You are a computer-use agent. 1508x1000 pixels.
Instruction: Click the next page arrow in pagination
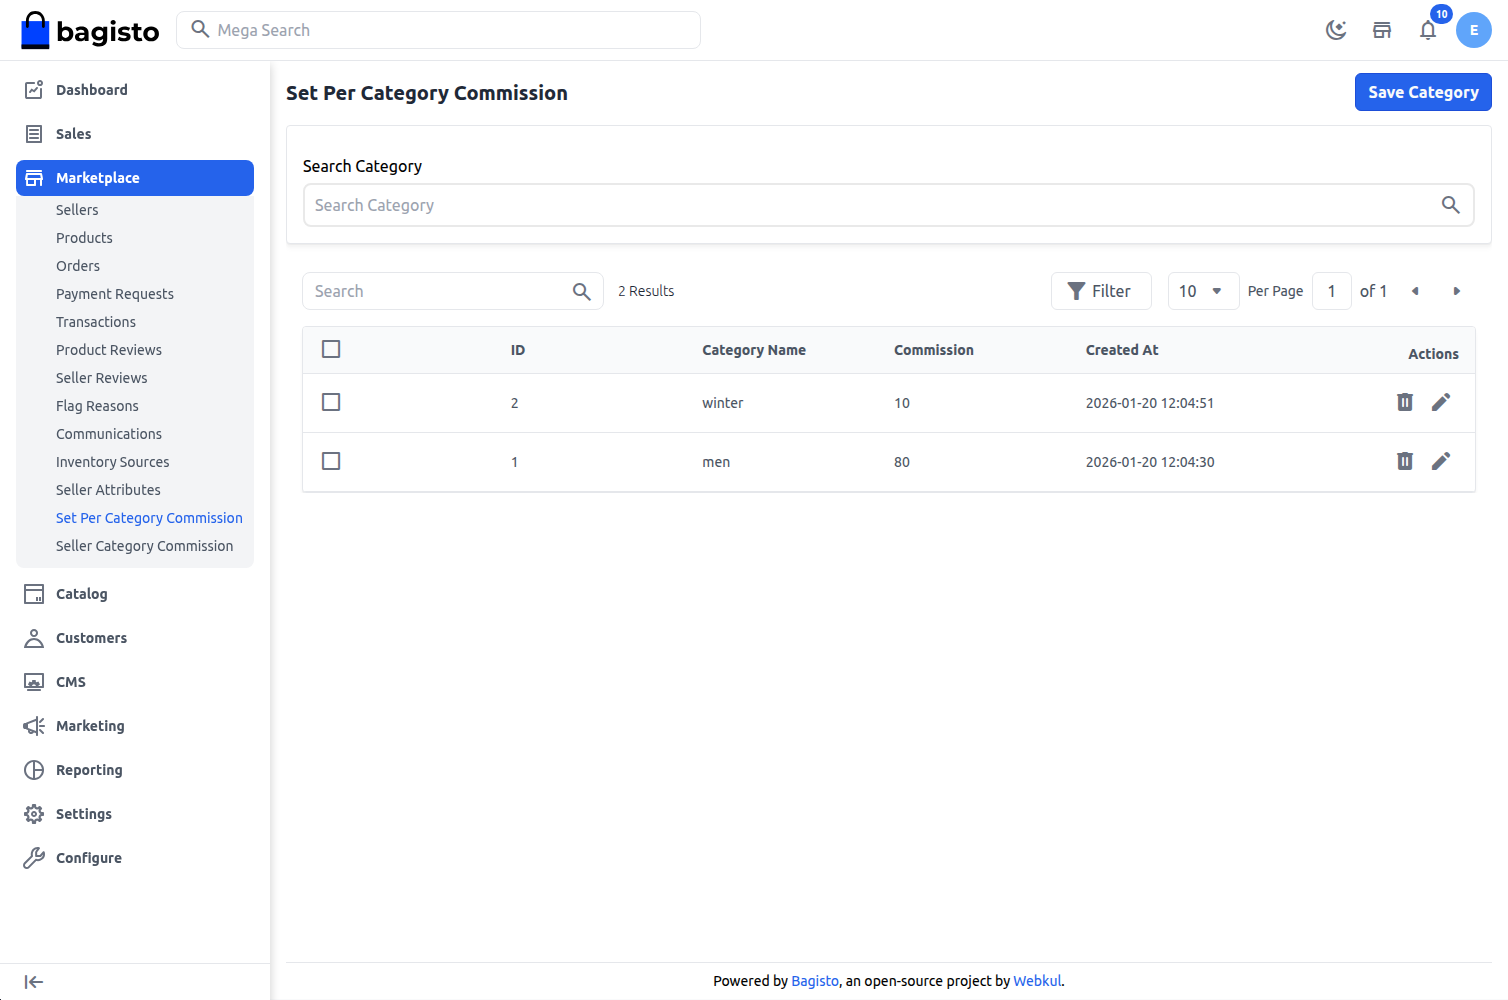click(x=1457, y=291)
